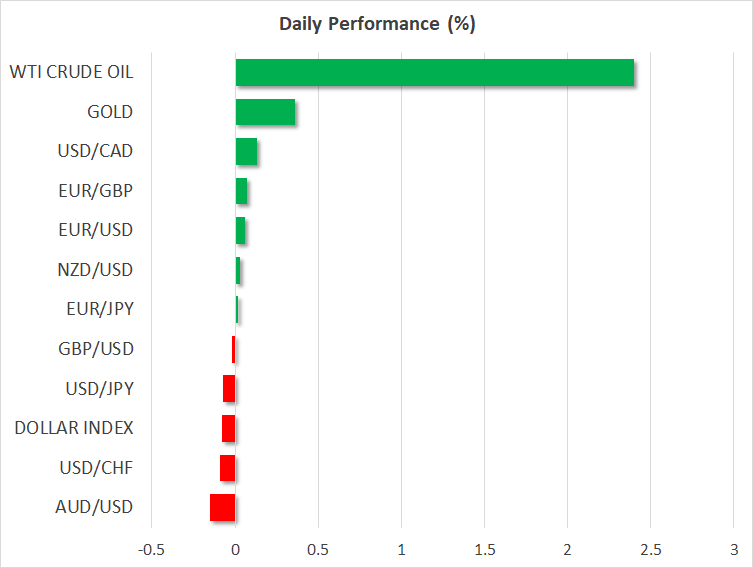Click the GOLD green bar
The image size is (753, 568).
265,112
